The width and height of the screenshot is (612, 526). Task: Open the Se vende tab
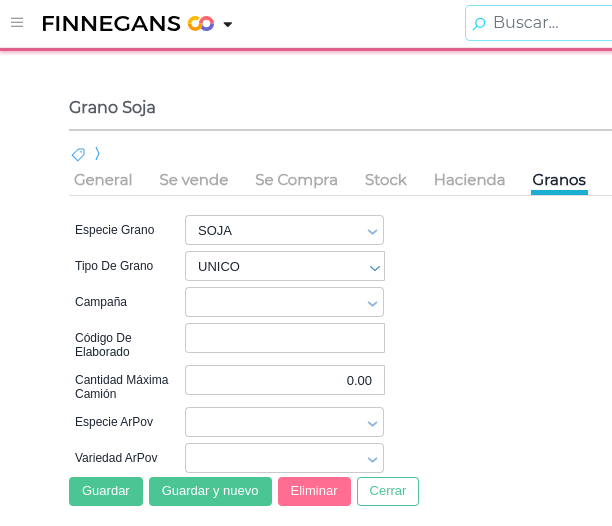194,180
